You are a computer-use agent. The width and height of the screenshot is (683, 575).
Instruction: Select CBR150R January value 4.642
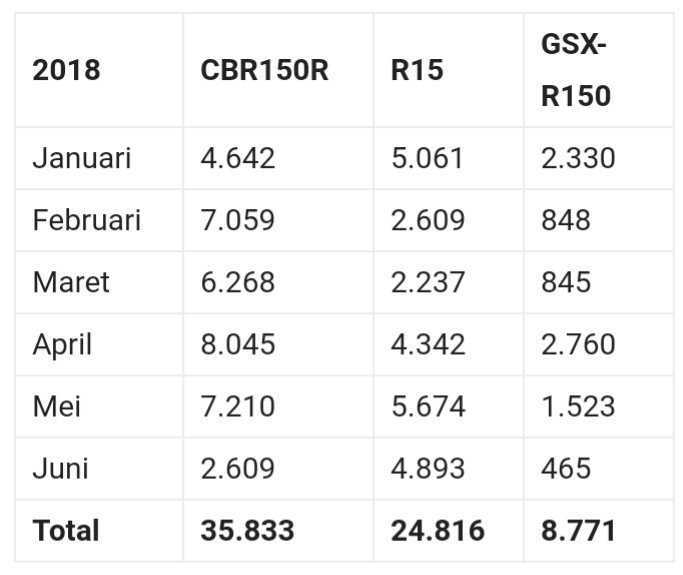[237, 158]
